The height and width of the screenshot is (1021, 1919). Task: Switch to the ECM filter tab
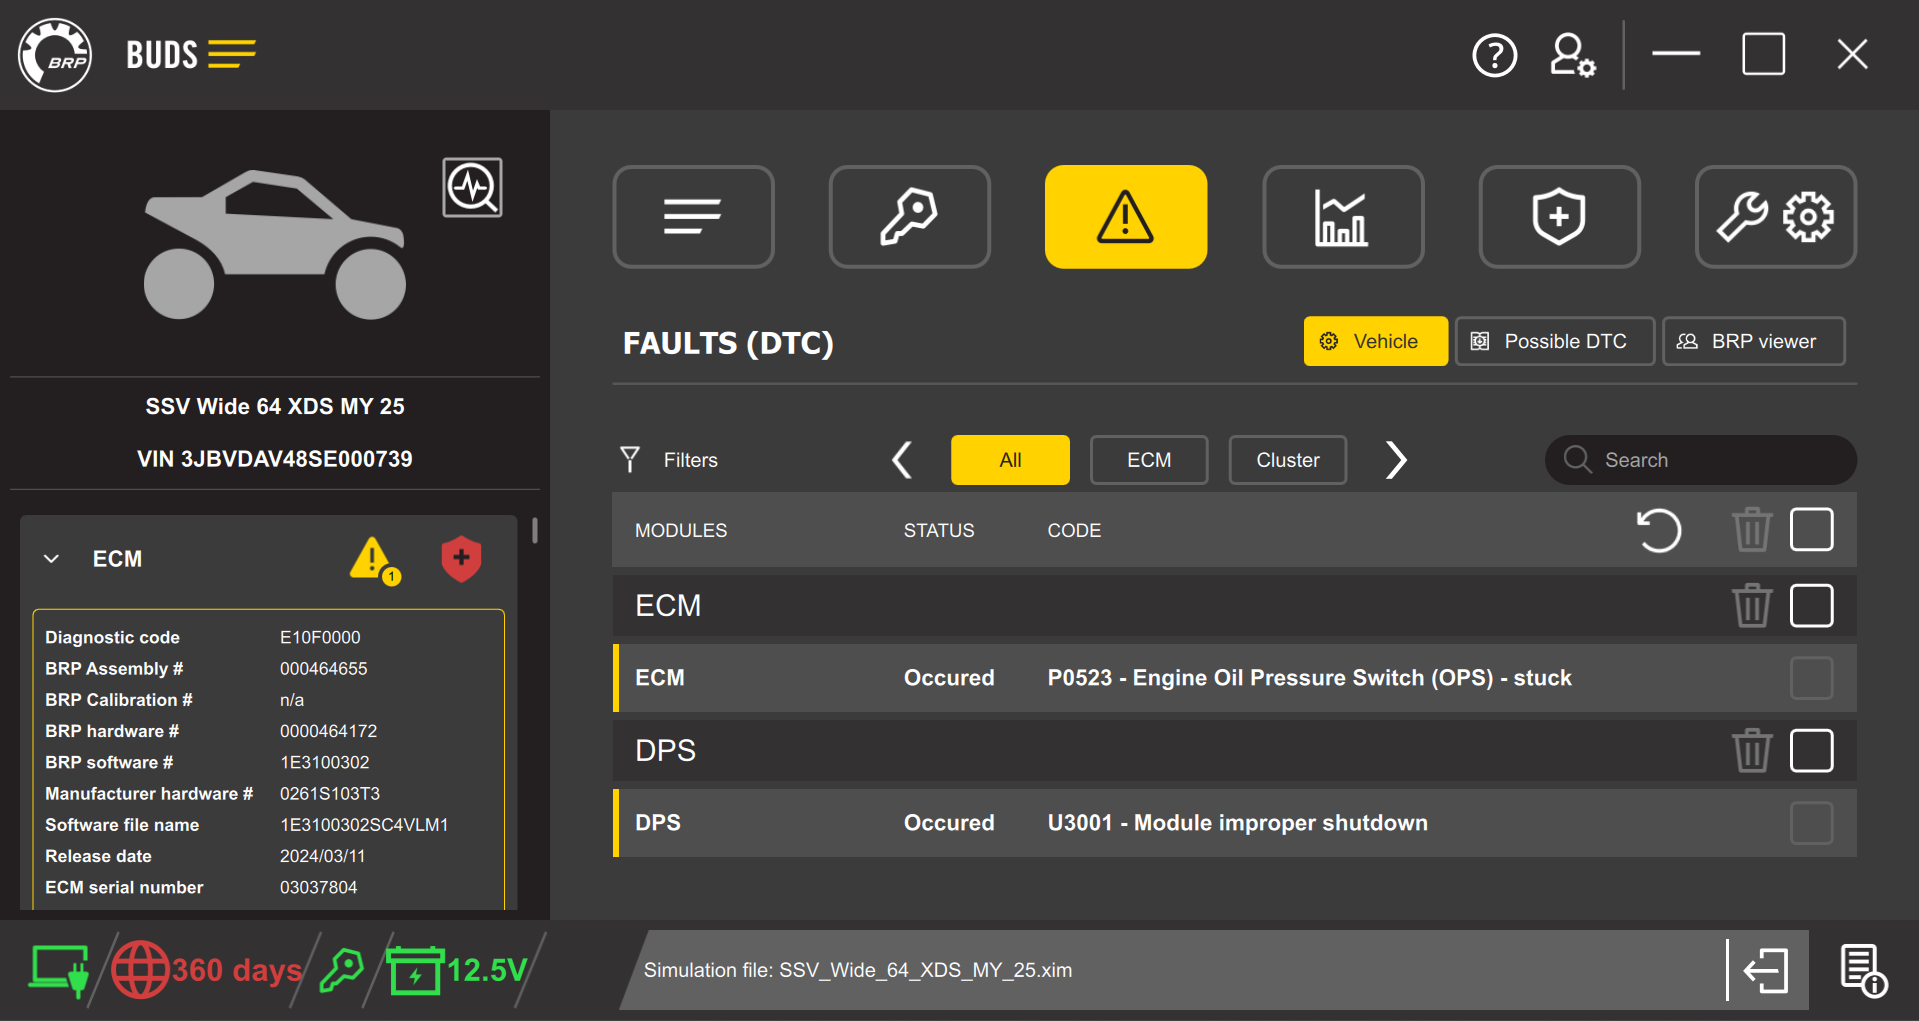click(x=1148, y=460)
